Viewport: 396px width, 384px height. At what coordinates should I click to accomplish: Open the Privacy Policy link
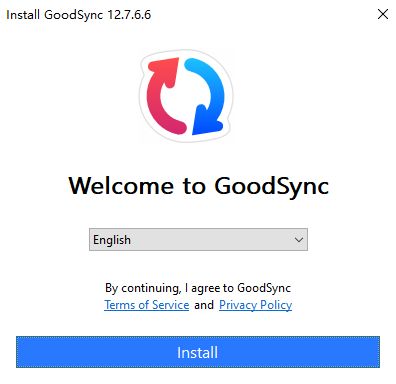(256, 305)
